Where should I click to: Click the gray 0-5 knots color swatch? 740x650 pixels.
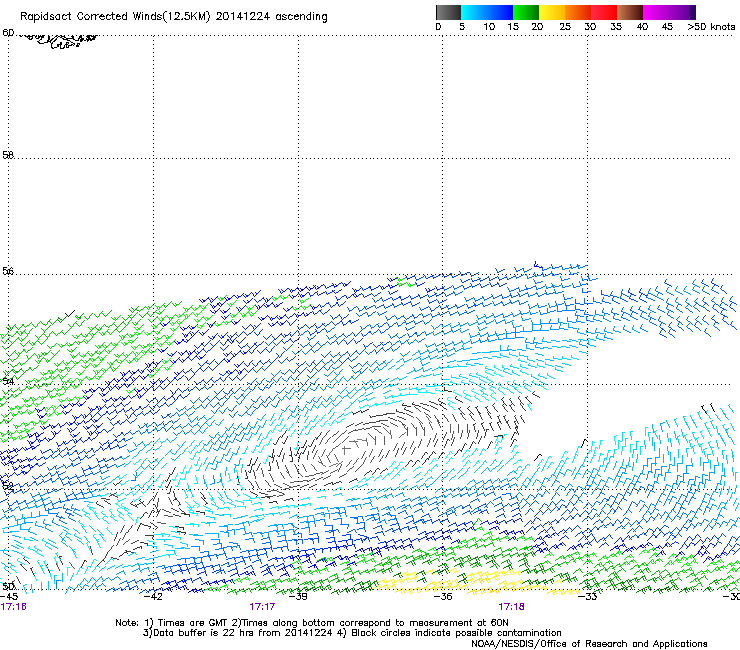(x=448, y=12)
